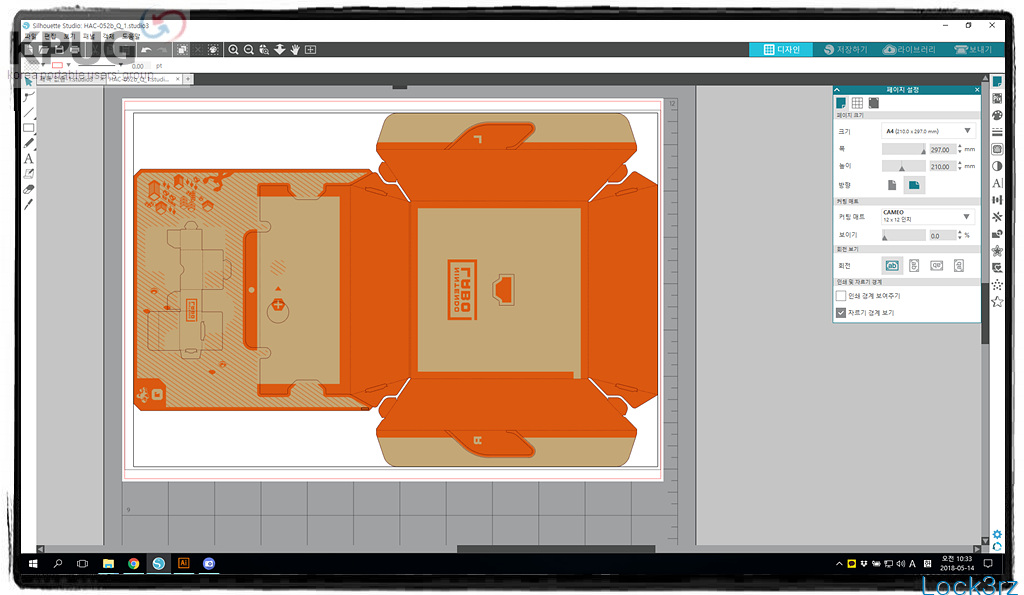Image resolution: width=1024 pixels, height=595 pixels.
Task: Undo the last action
Action: click(146, 50)
